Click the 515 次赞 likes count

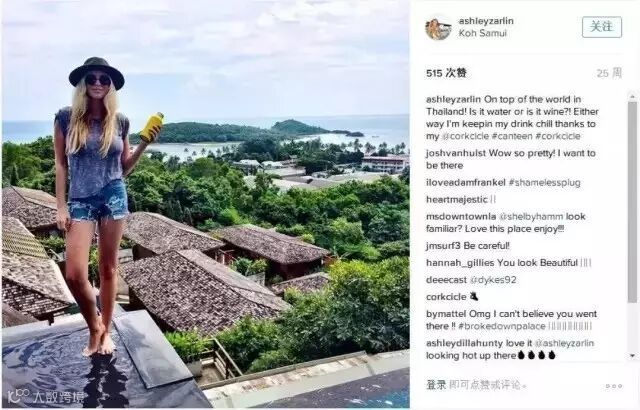pos(446,73)
